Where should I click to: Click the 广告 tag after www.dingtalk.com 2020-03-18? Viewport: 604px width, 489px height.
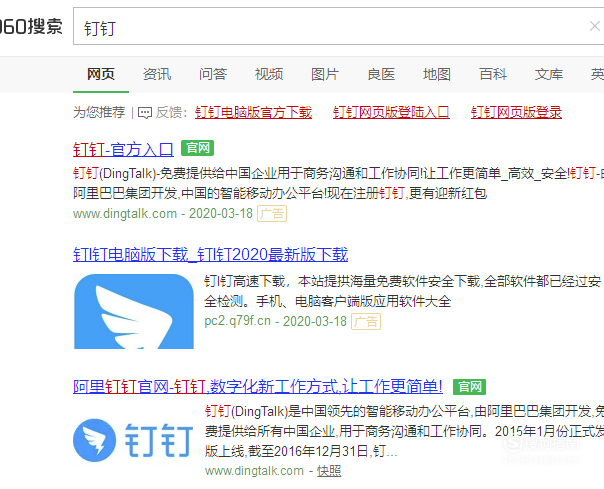click(x=272, y=213)
